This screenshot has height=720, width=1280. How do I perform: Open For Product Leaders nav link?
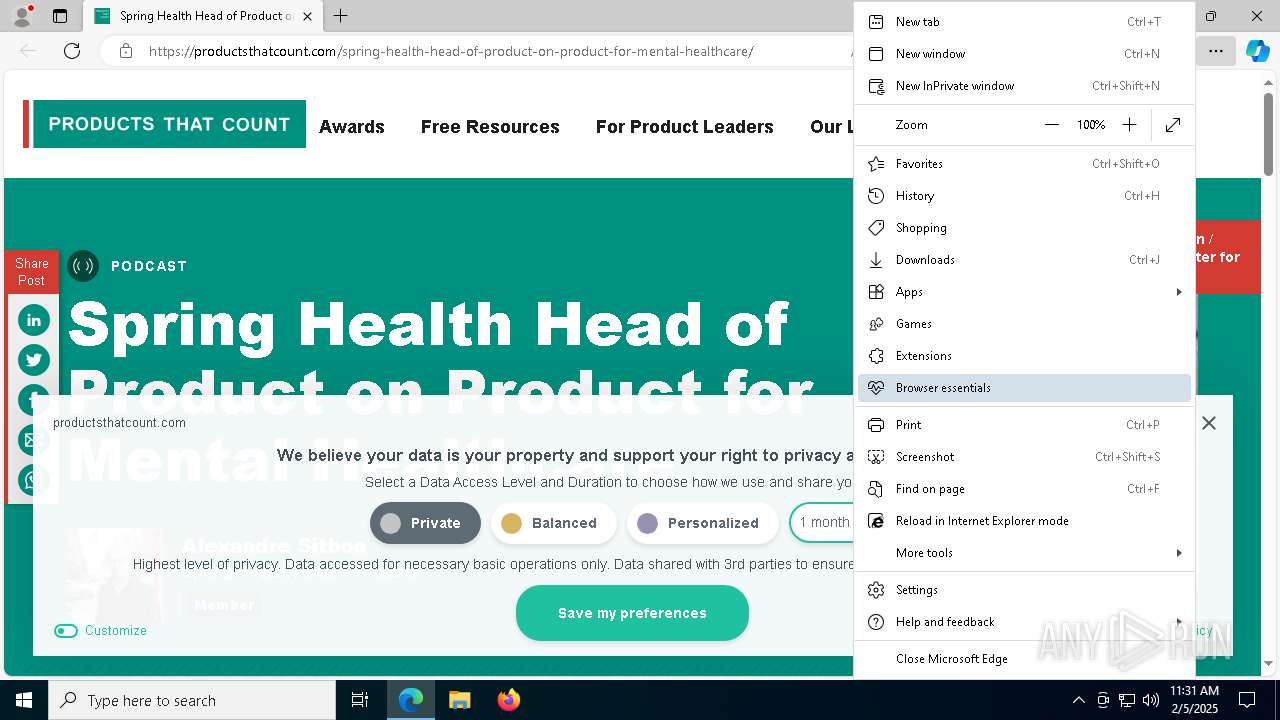point(685,127)
